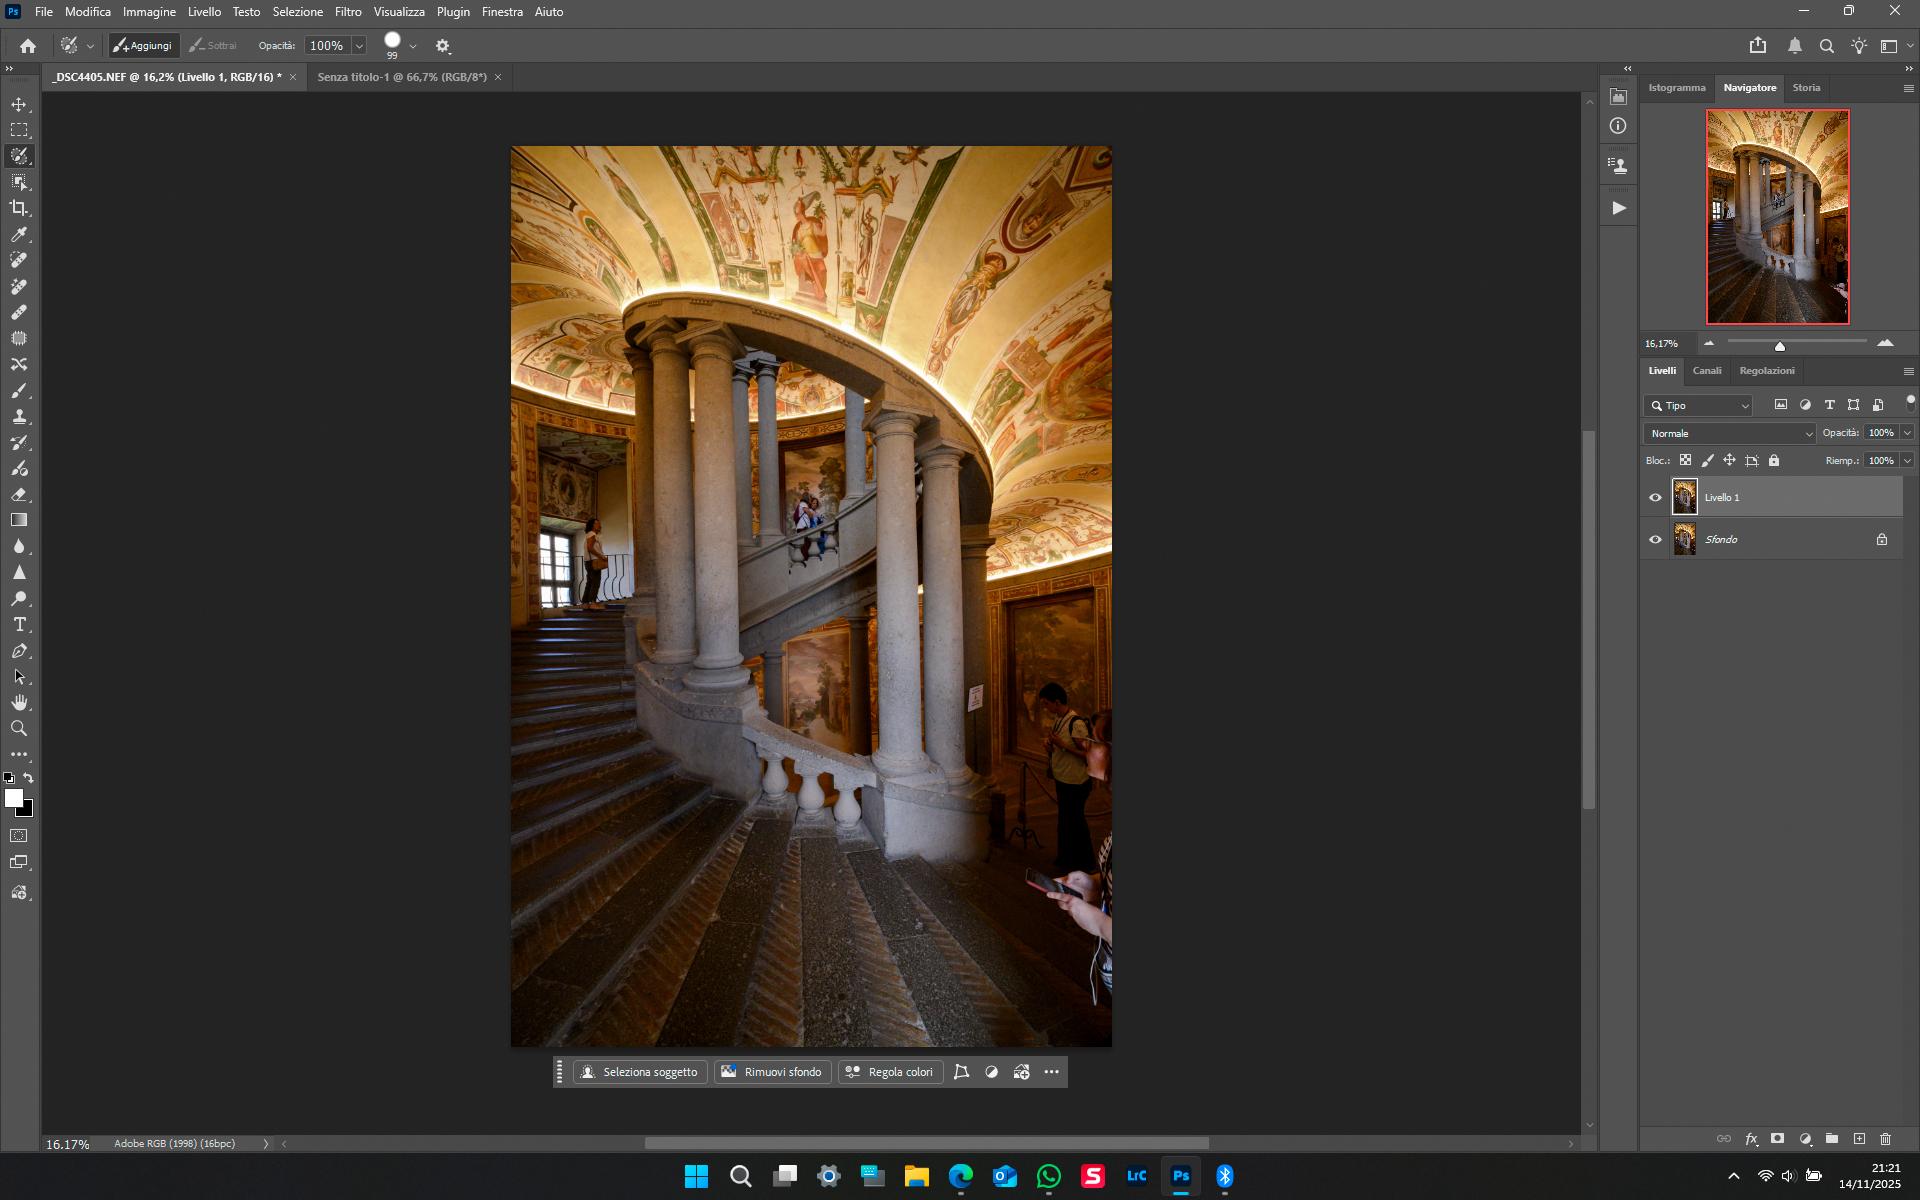Viewport: 1920px width, 1200px height.
Task: Select the Crop tool
Action: [19, 208]
